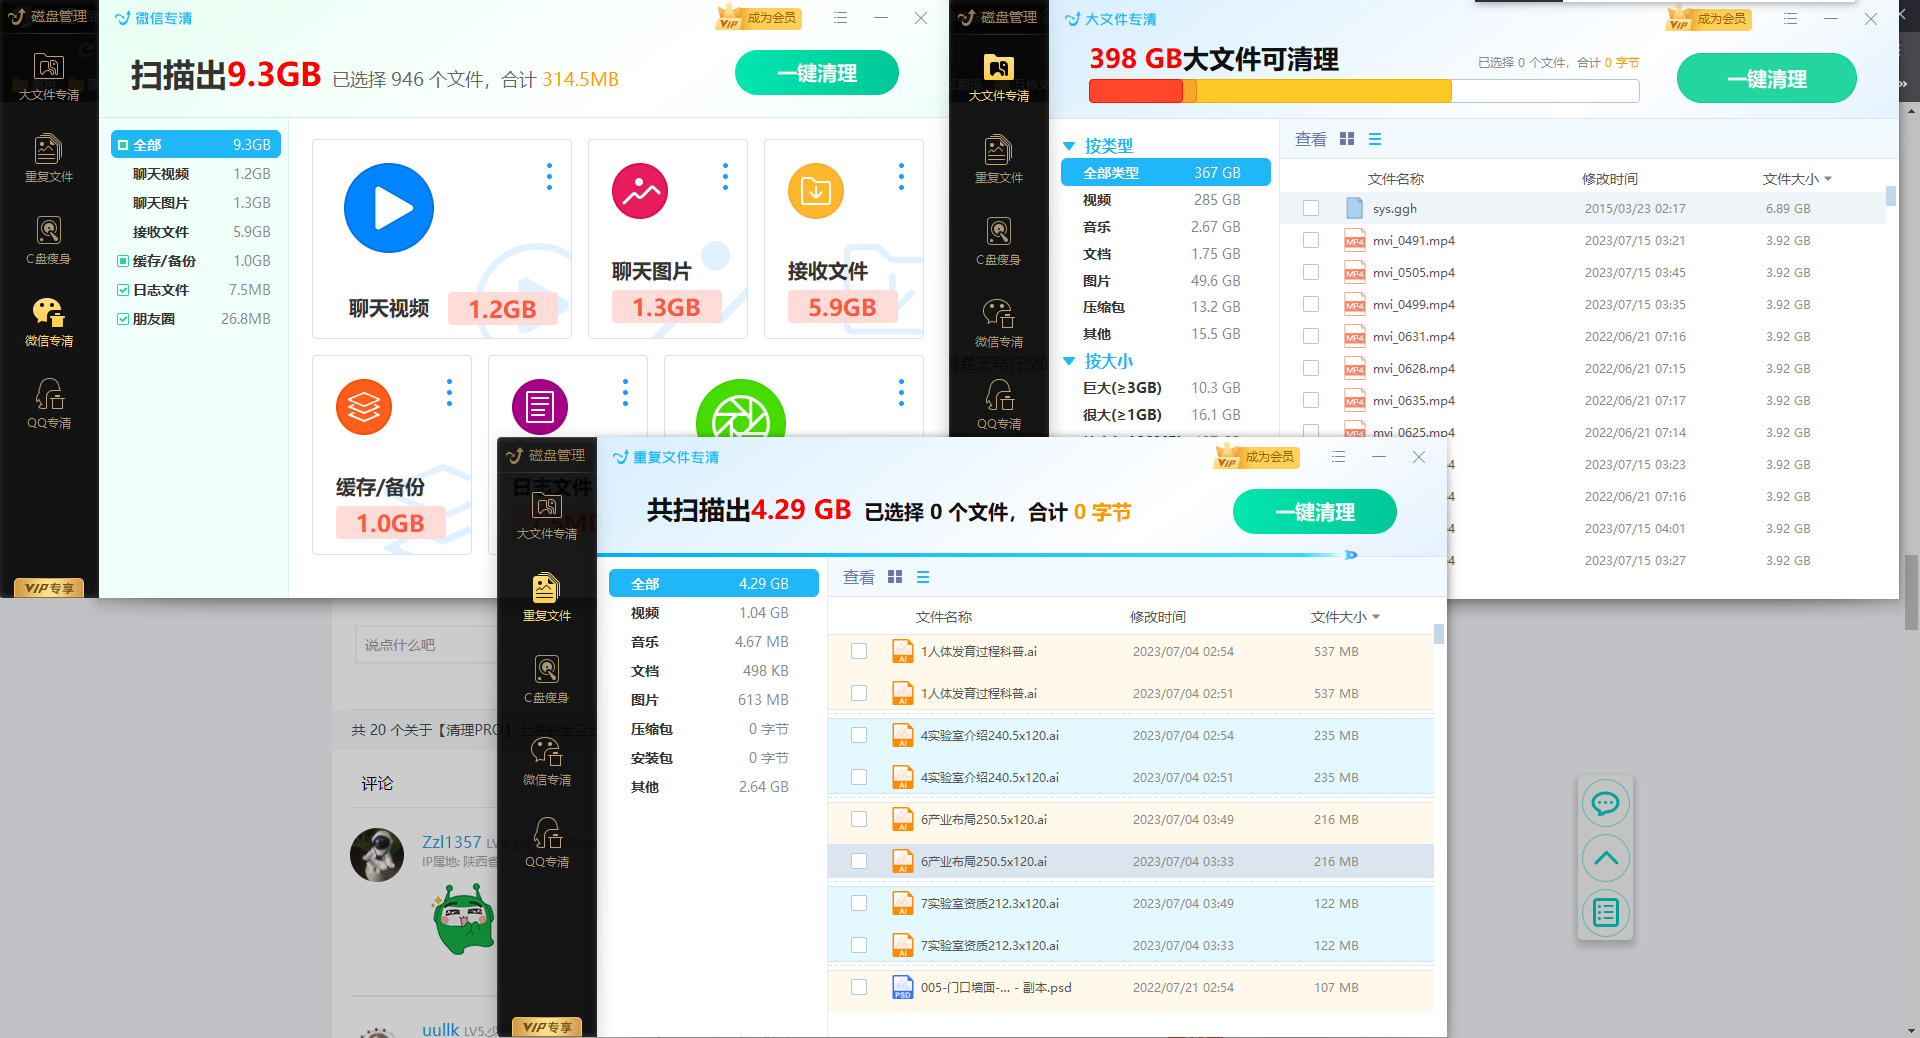Open C盘瘦身 in duplicate window sidebar
Image resolution: width=1920 pixels, height=1038 pixels.
tap(547, 680)
